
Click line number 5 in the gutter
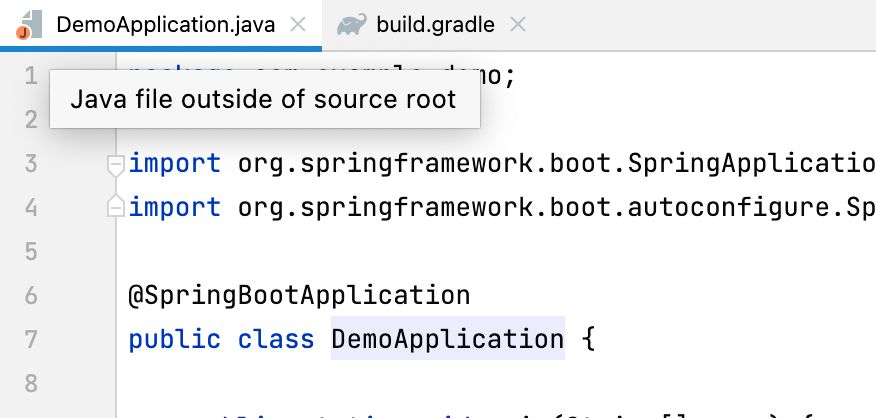pos(31,251)
